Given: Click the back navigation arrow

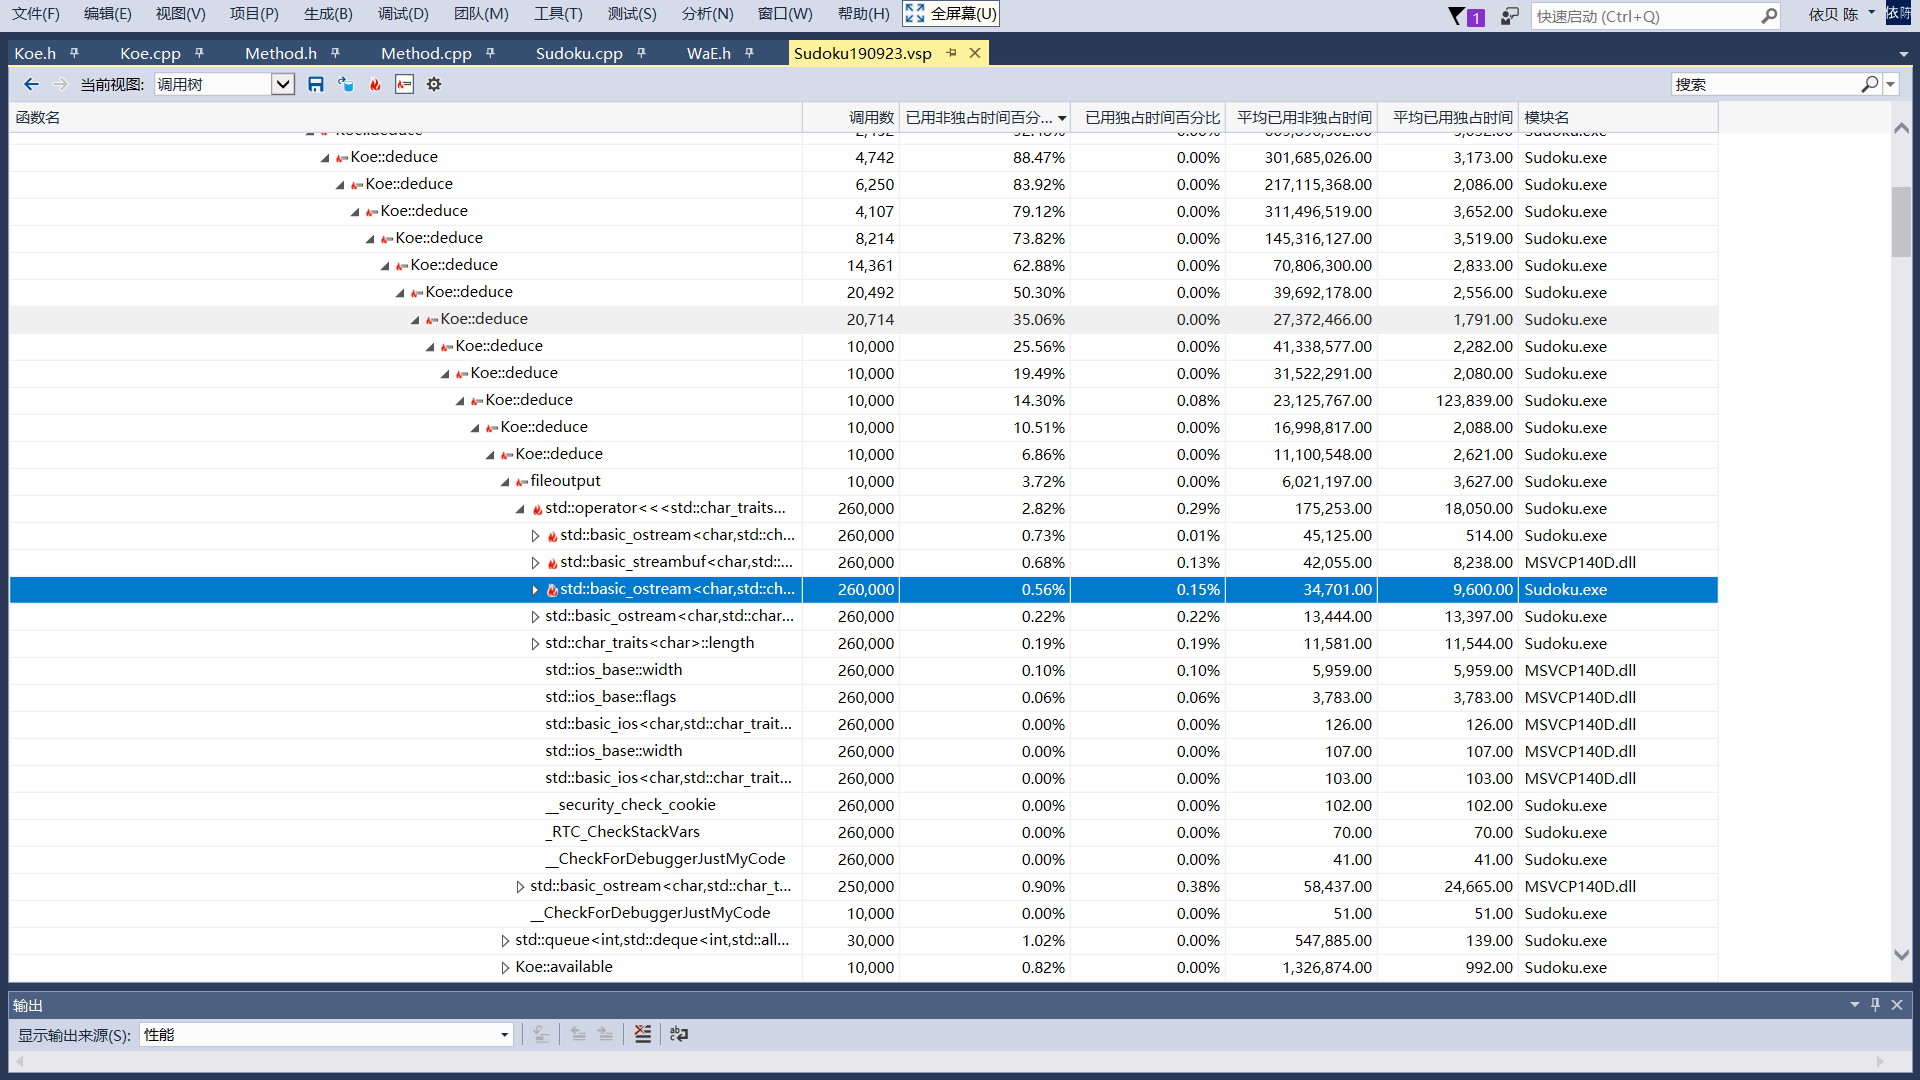Looking at the screenshot, I should click(x=31, y=85).
